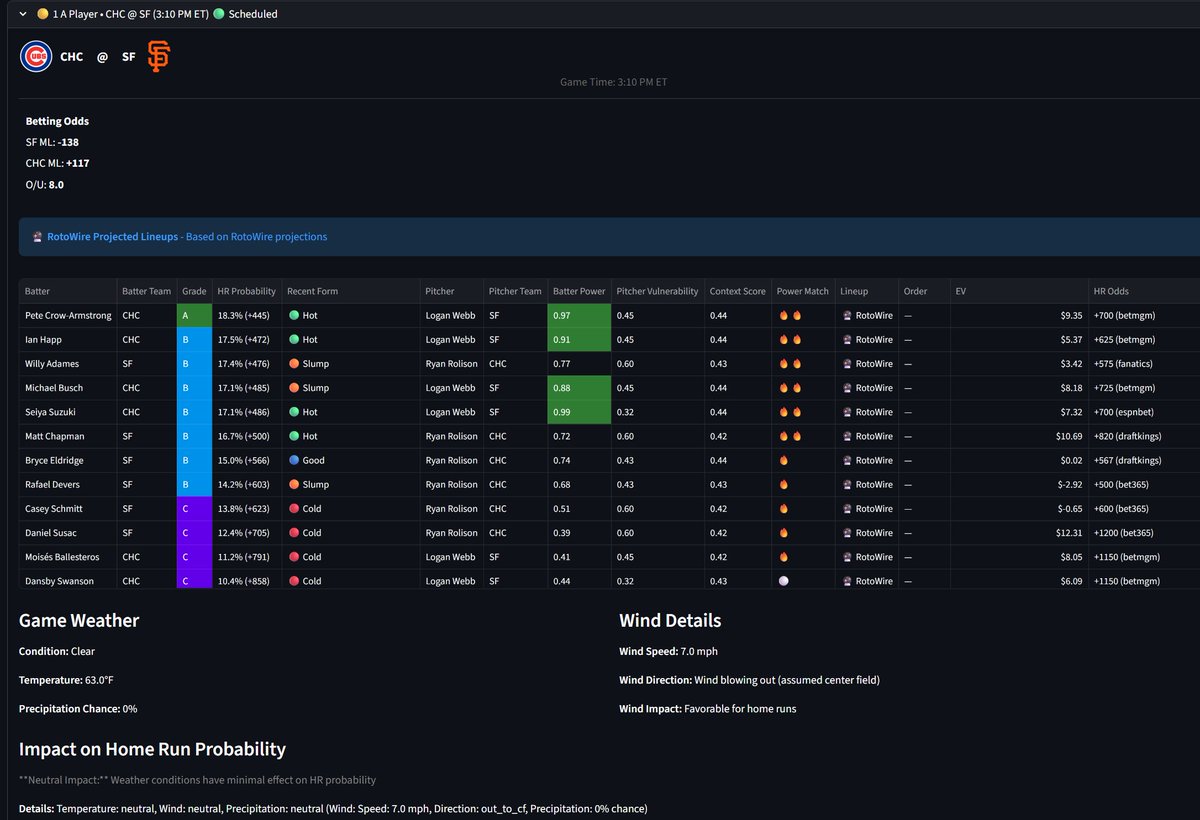Click the blue Good dot for Bryce Eldridge
The width and height of the screenshot is (1200, 820).
[x=293, y=460]
